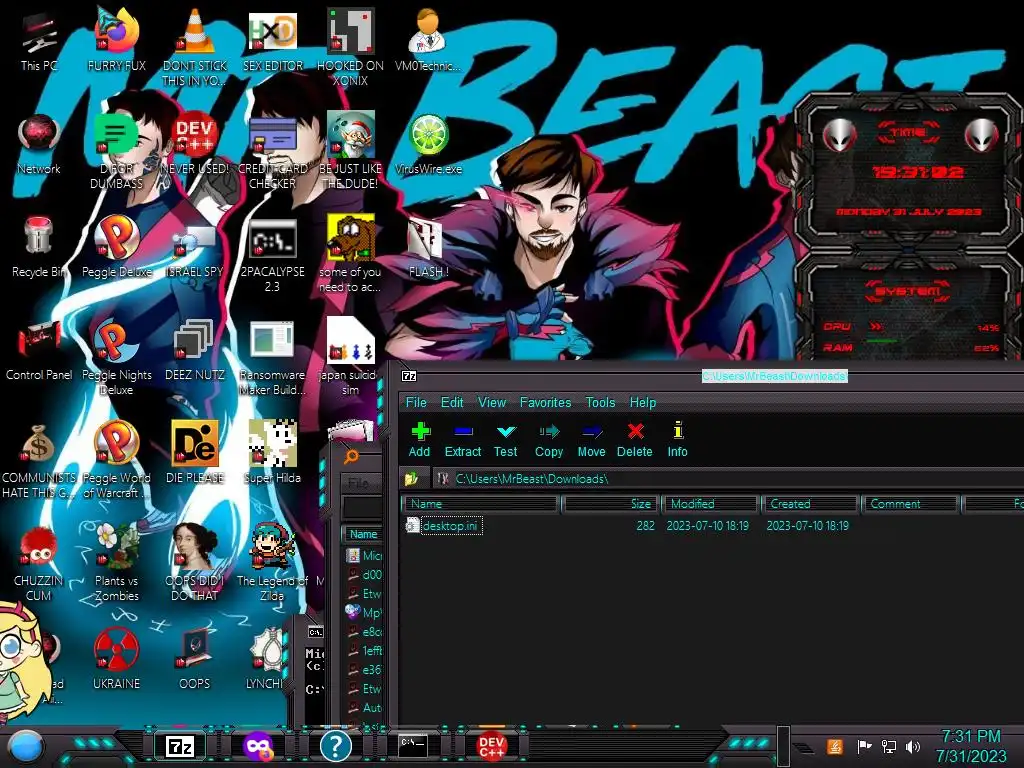Click the 282 size value
1024x768 pixels.
(645, 526)
